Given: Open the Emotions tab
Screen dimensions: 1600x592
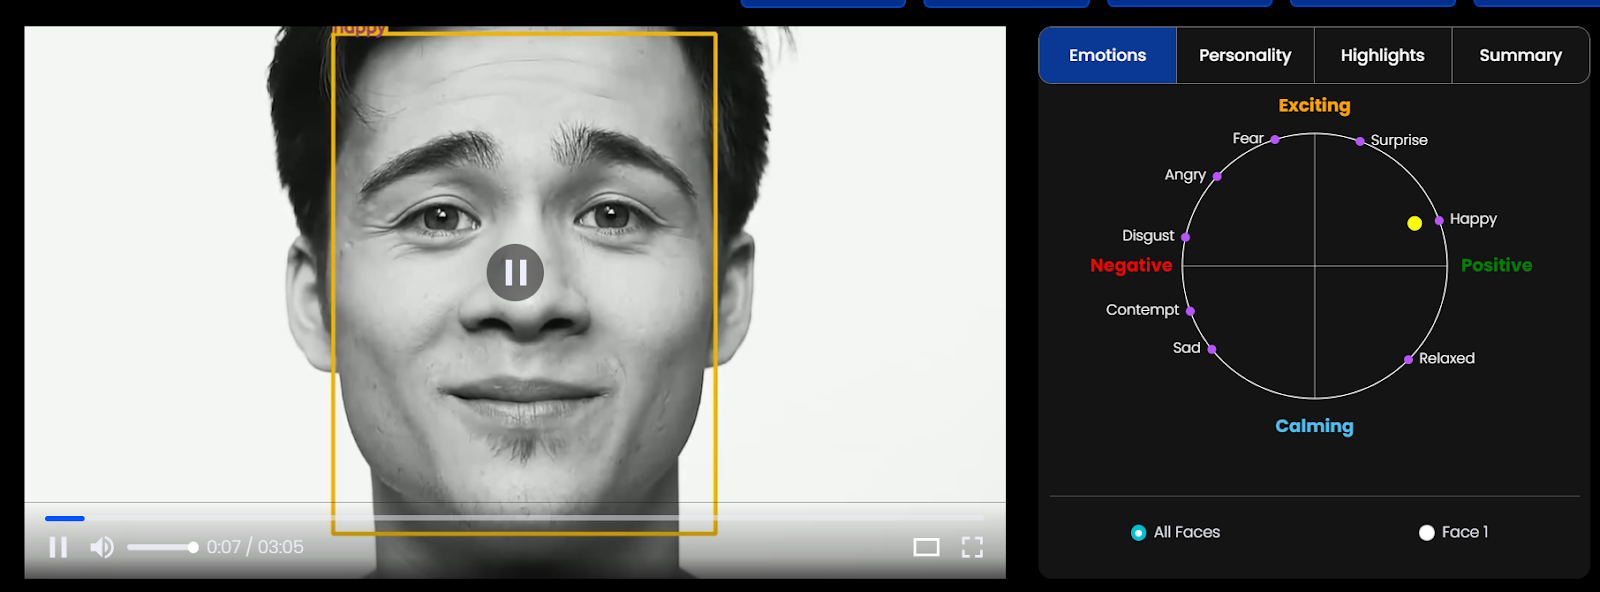Looking at the screenshot, I should pos(1107,55).
